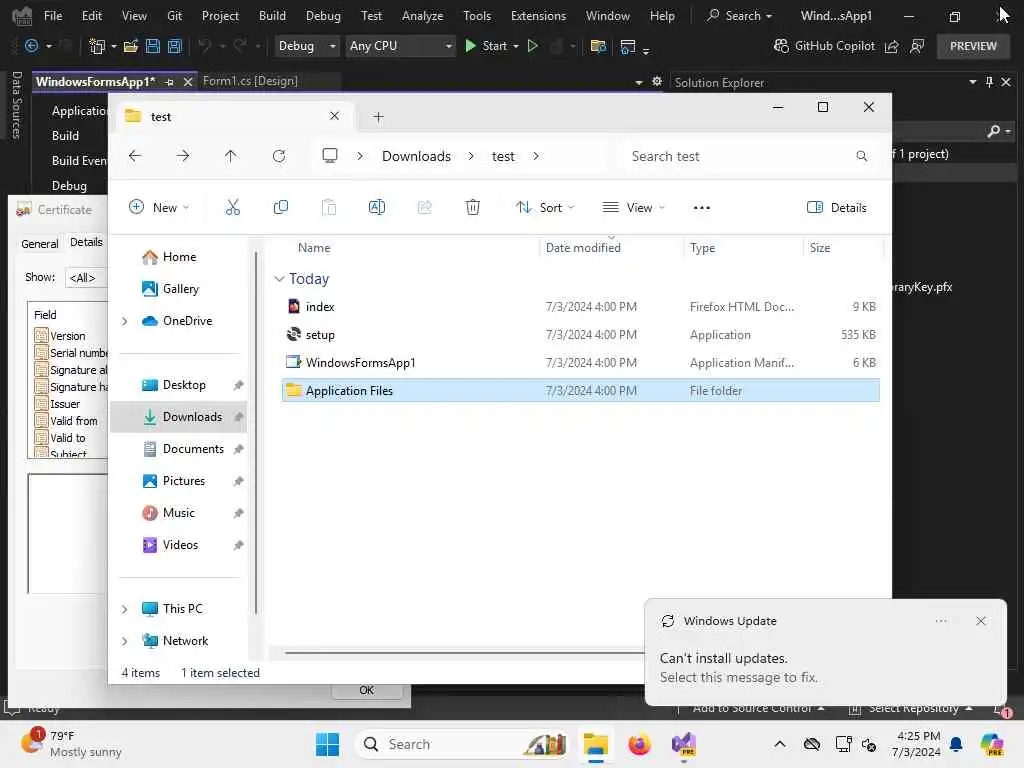
Task: Open GitHub Copilot in Visual Studio
Action: point(824,46)
